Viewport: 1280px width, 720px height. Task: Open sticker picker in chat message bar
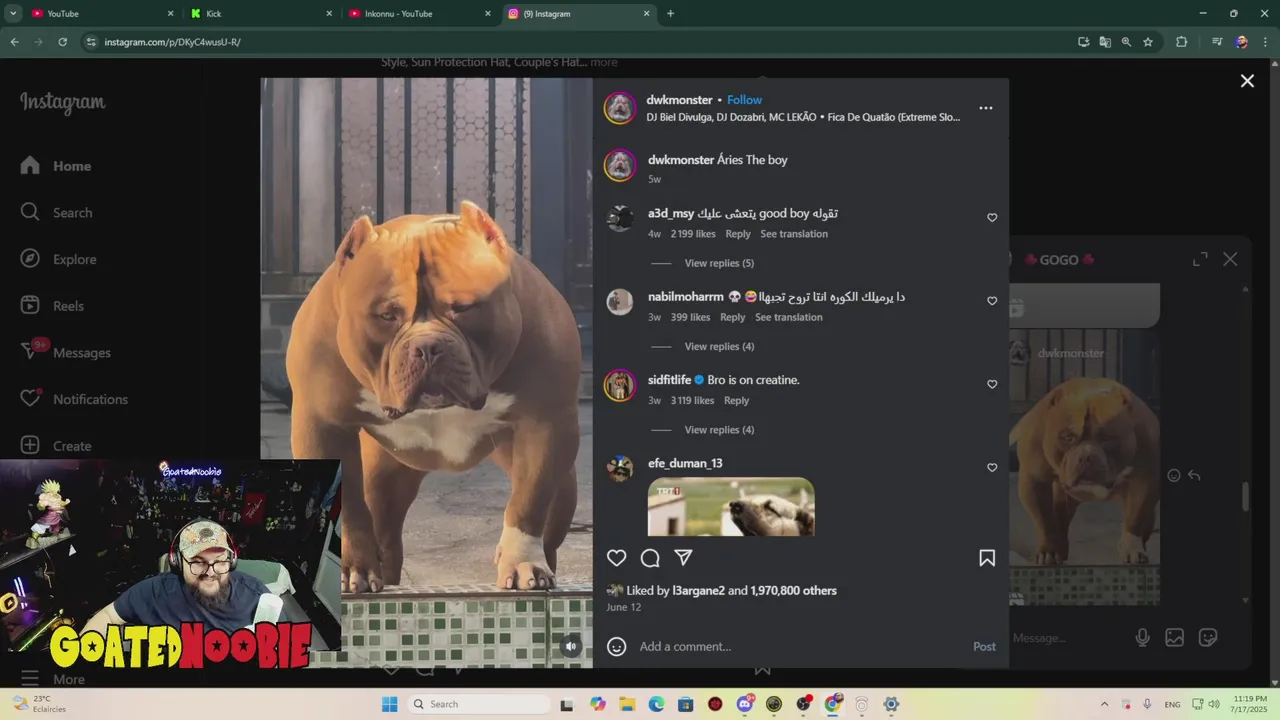1208,637
